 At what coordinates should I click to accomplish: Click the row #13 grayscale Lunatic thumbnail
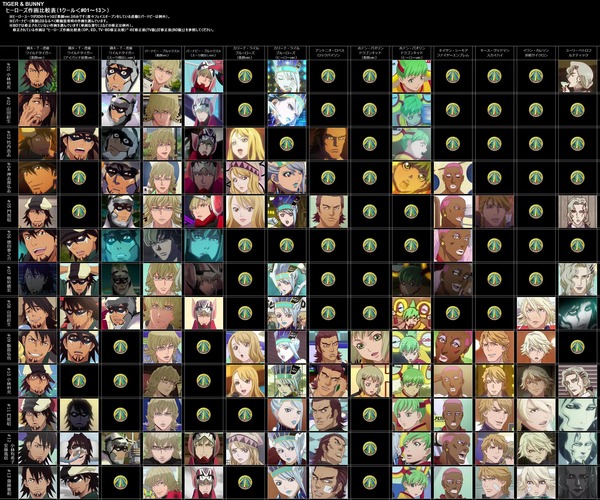tap(577, 482)
